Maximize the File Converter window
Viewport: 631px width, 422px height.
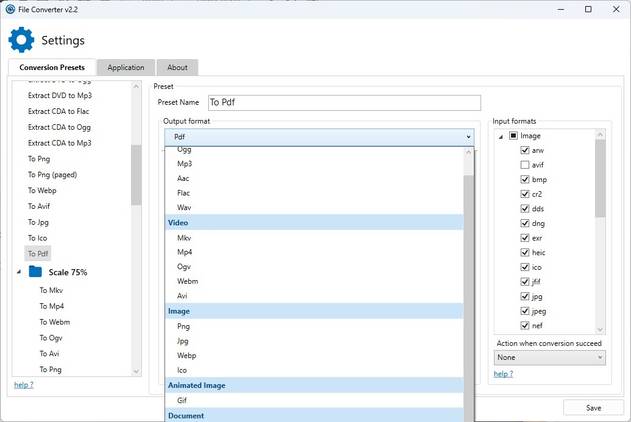coord(588,9)
